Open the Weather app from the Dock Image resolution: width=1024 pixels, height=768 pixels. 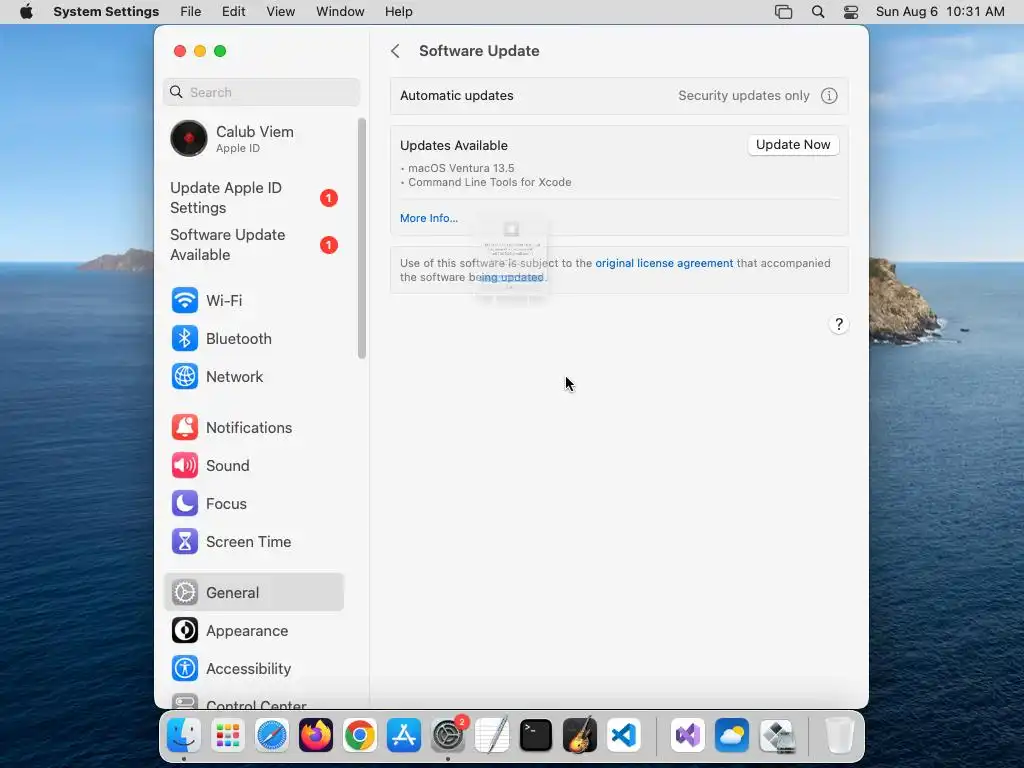(x=731, y=735)
